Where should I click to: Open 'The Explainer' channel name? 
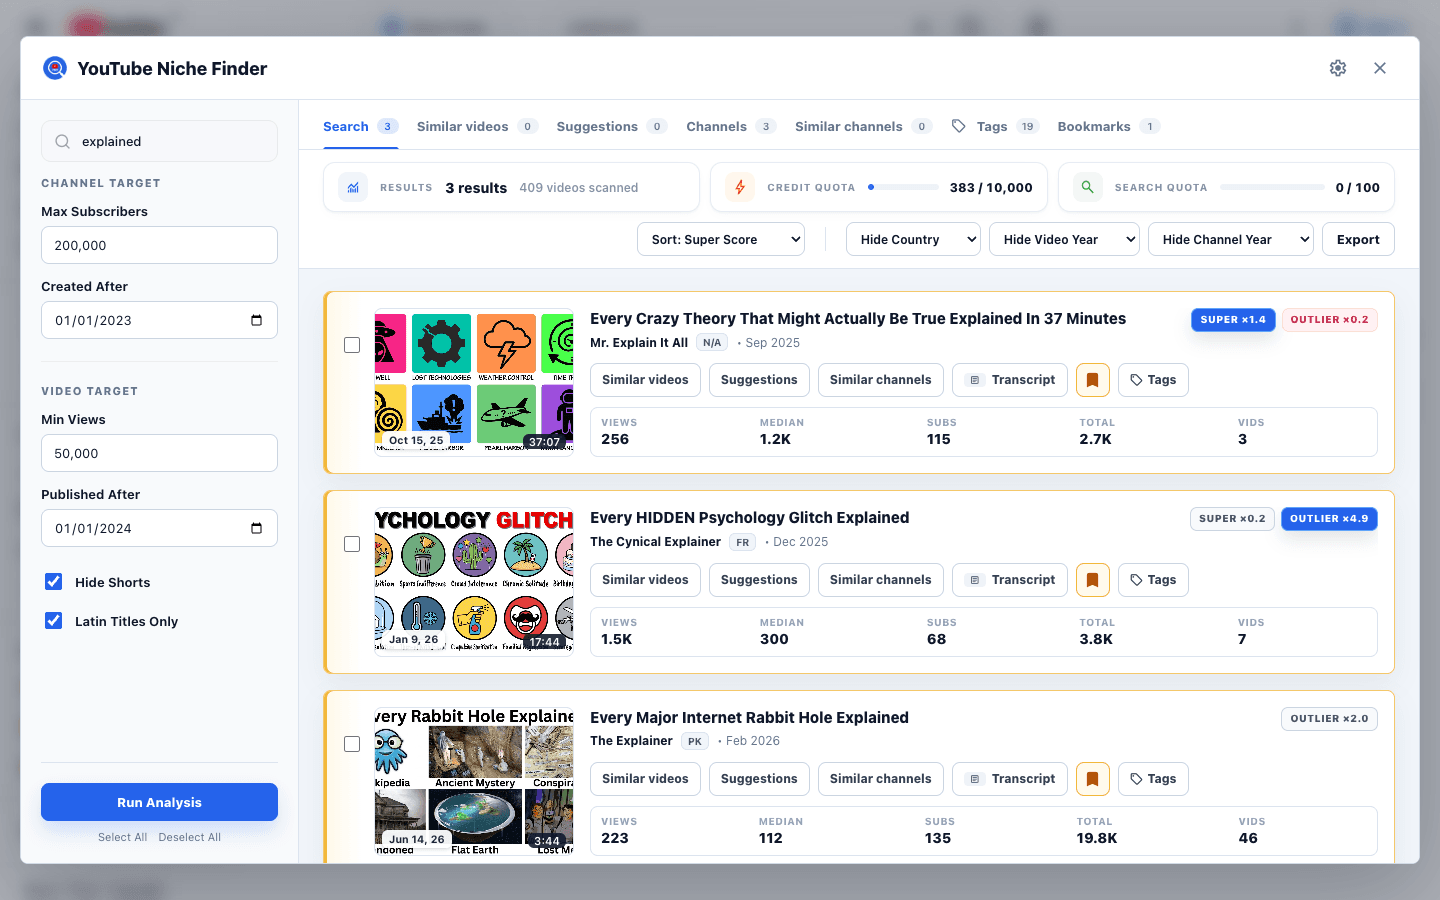point(631,741)
